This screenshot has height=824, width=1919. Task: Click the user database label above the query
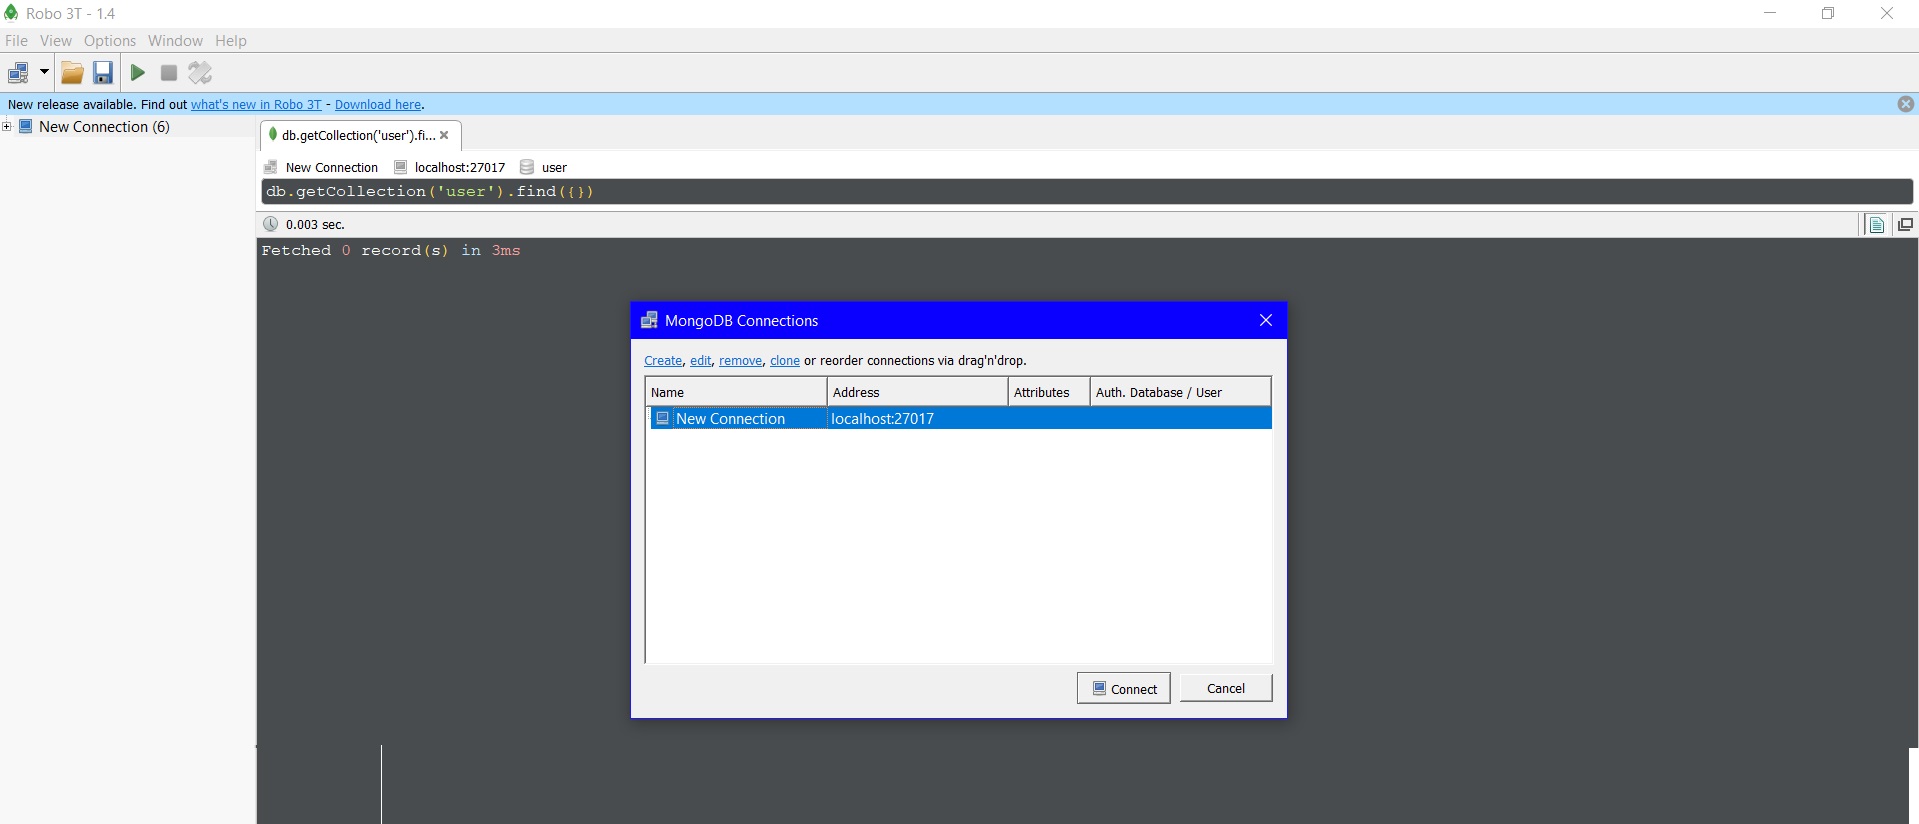(554, 168)
